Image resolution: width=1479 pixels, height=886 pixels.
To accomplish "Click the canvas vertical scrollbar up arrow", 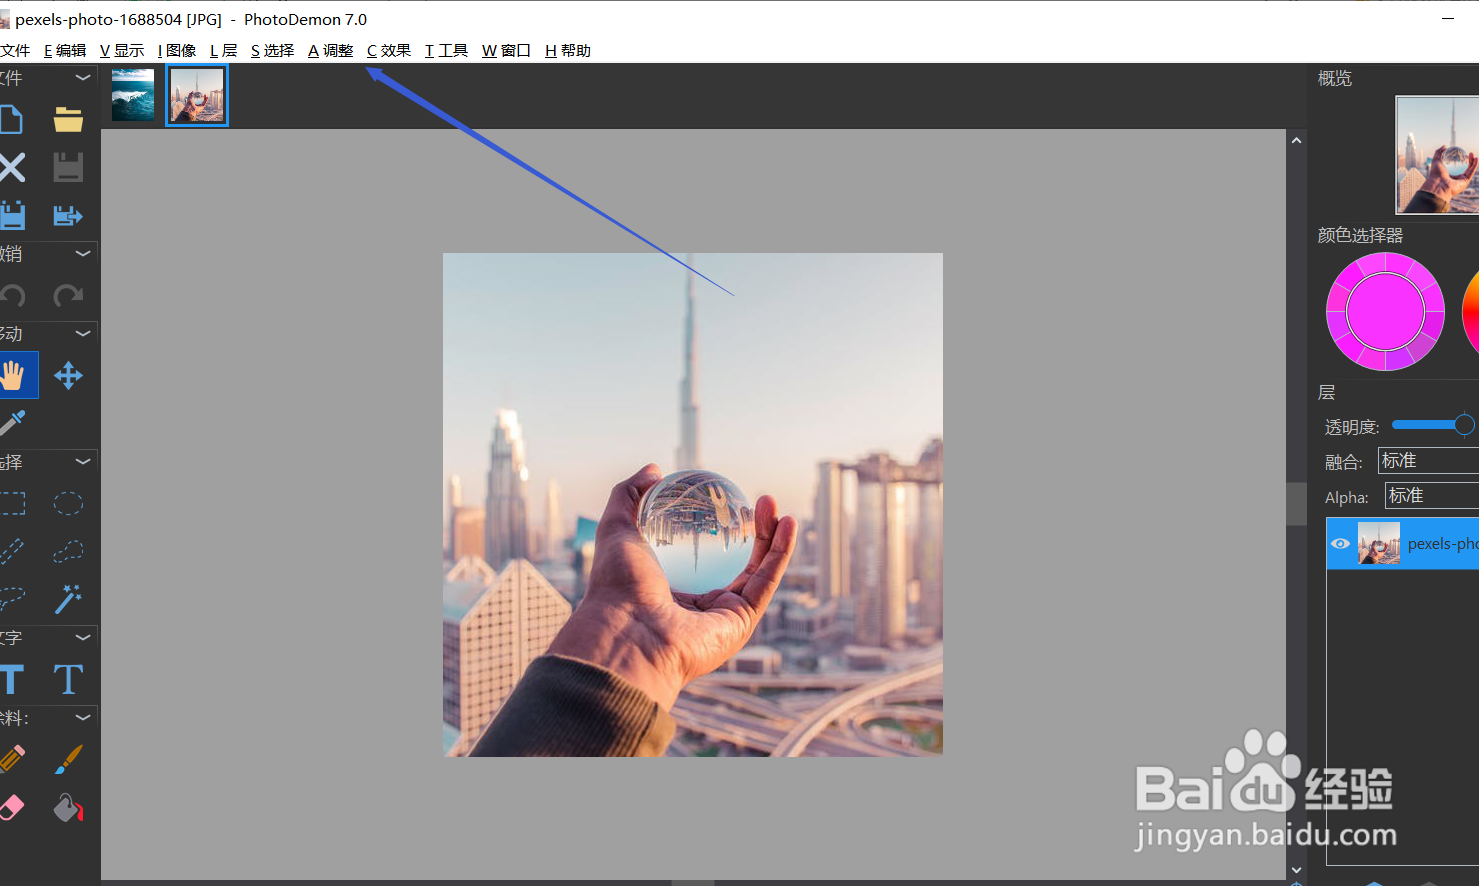I will 1296,141.
